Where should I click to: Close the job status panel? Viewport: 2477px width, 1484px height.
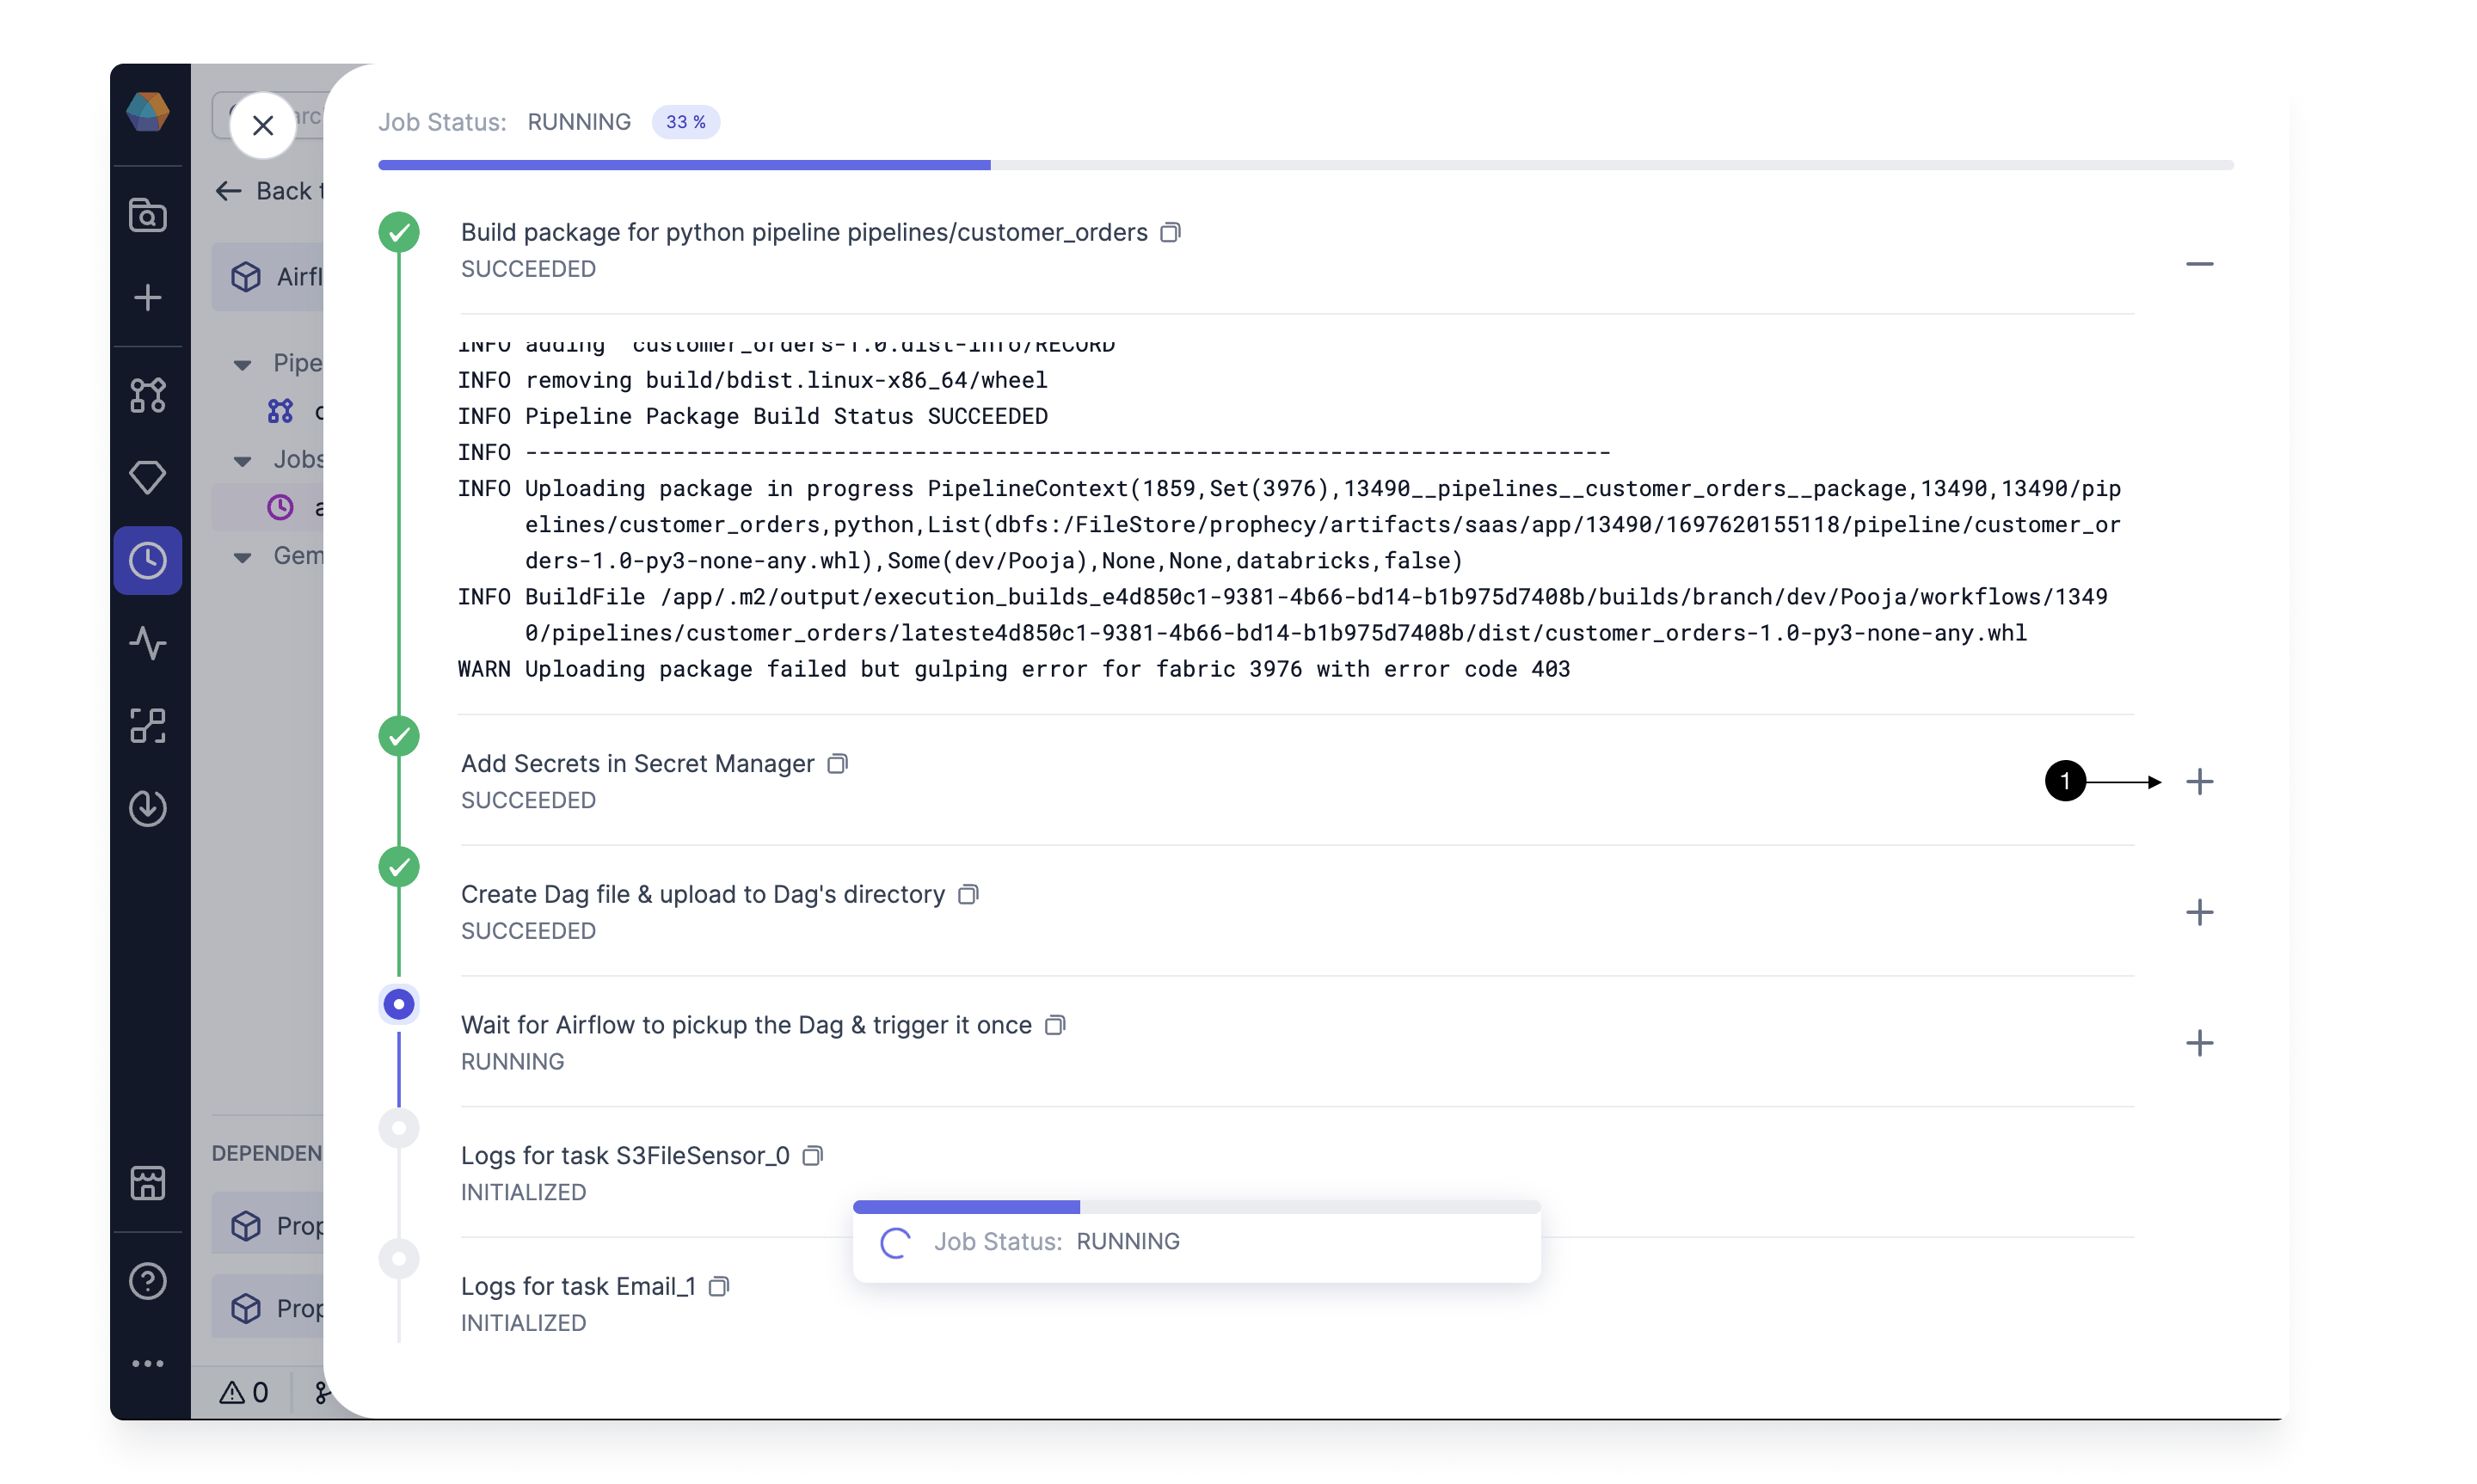(263, 126)
